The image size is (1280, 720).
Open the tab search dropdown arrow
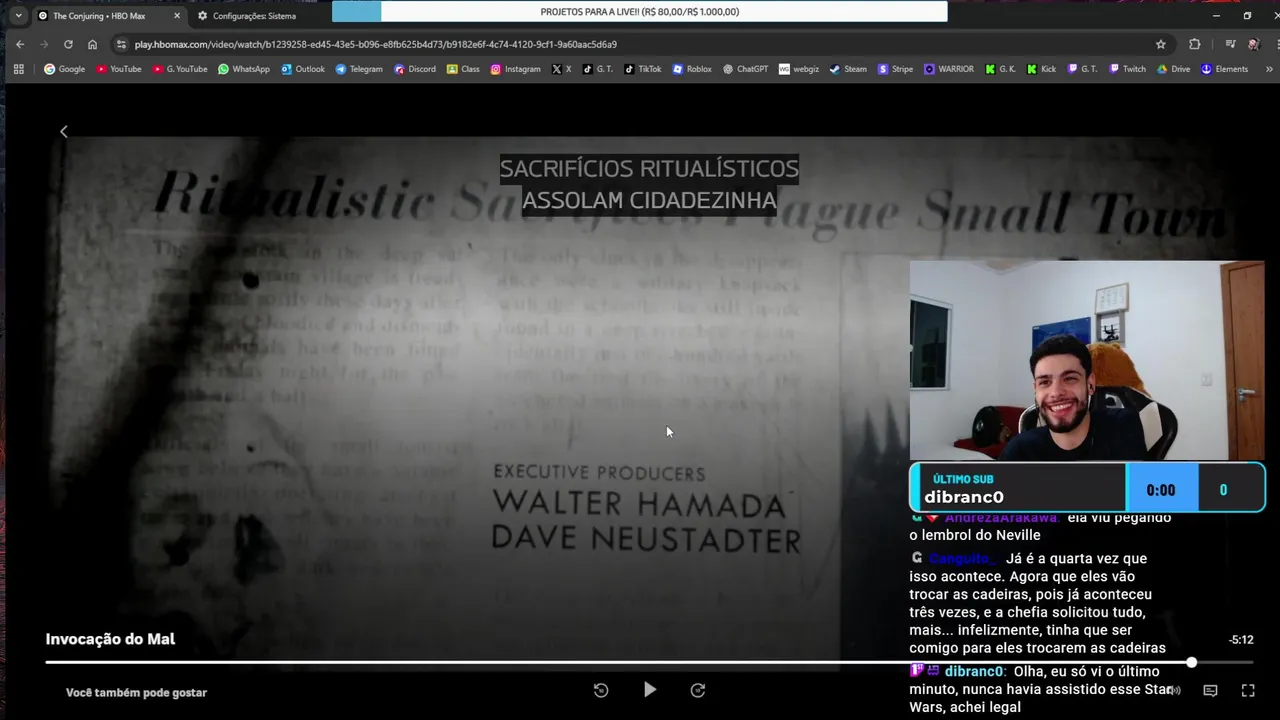point(18,16)
